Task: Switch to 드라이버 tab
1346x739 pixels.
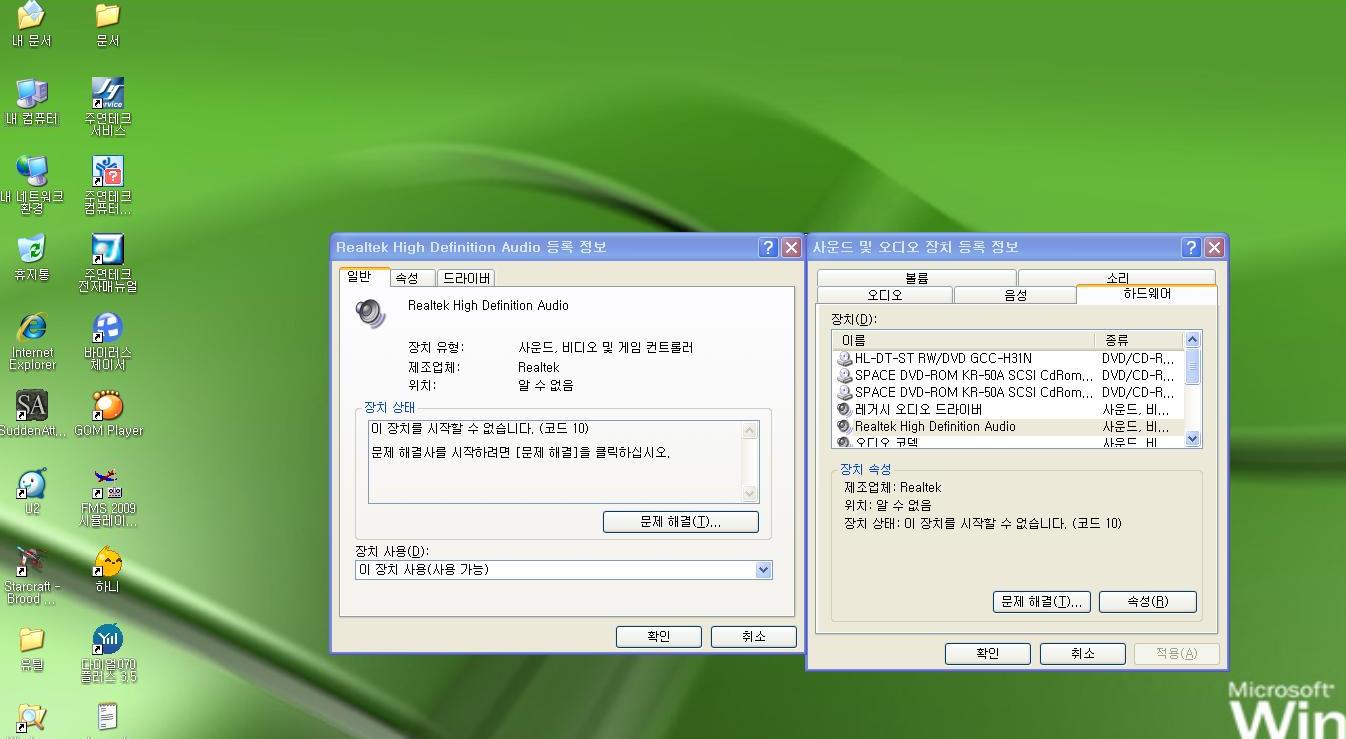Action: pyautogui.click(x=466, y=278)
